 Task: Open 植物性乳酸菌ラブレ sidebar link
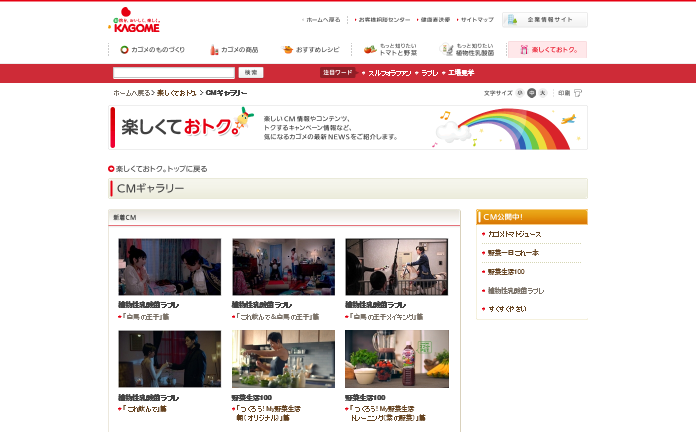coord(516,291)
